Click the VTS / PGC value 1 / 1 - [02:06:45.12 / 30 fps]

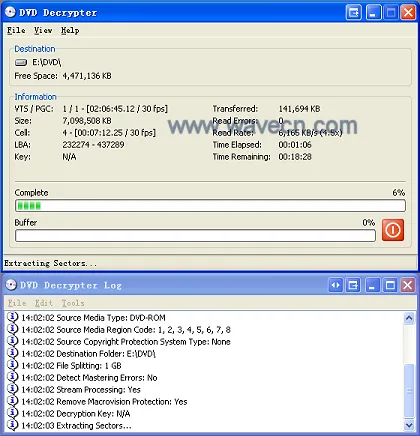coord(115,109)
